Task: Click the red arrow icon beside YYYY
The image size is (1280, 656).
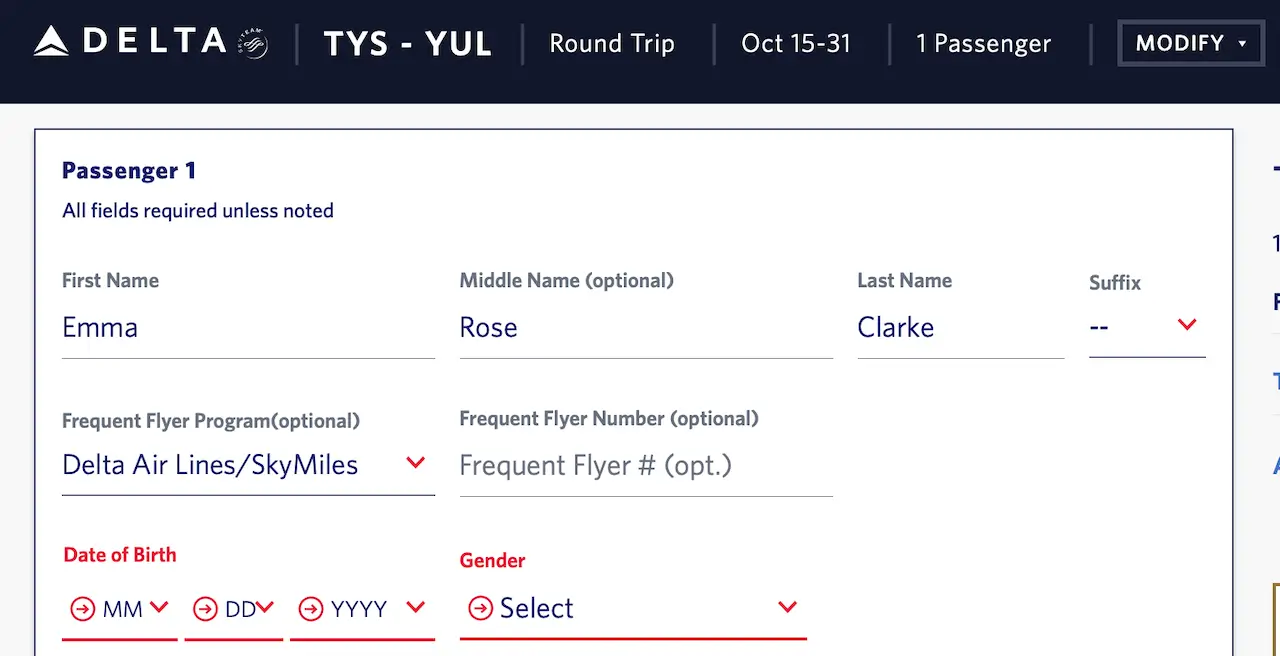Action: (x=311, y=609)
